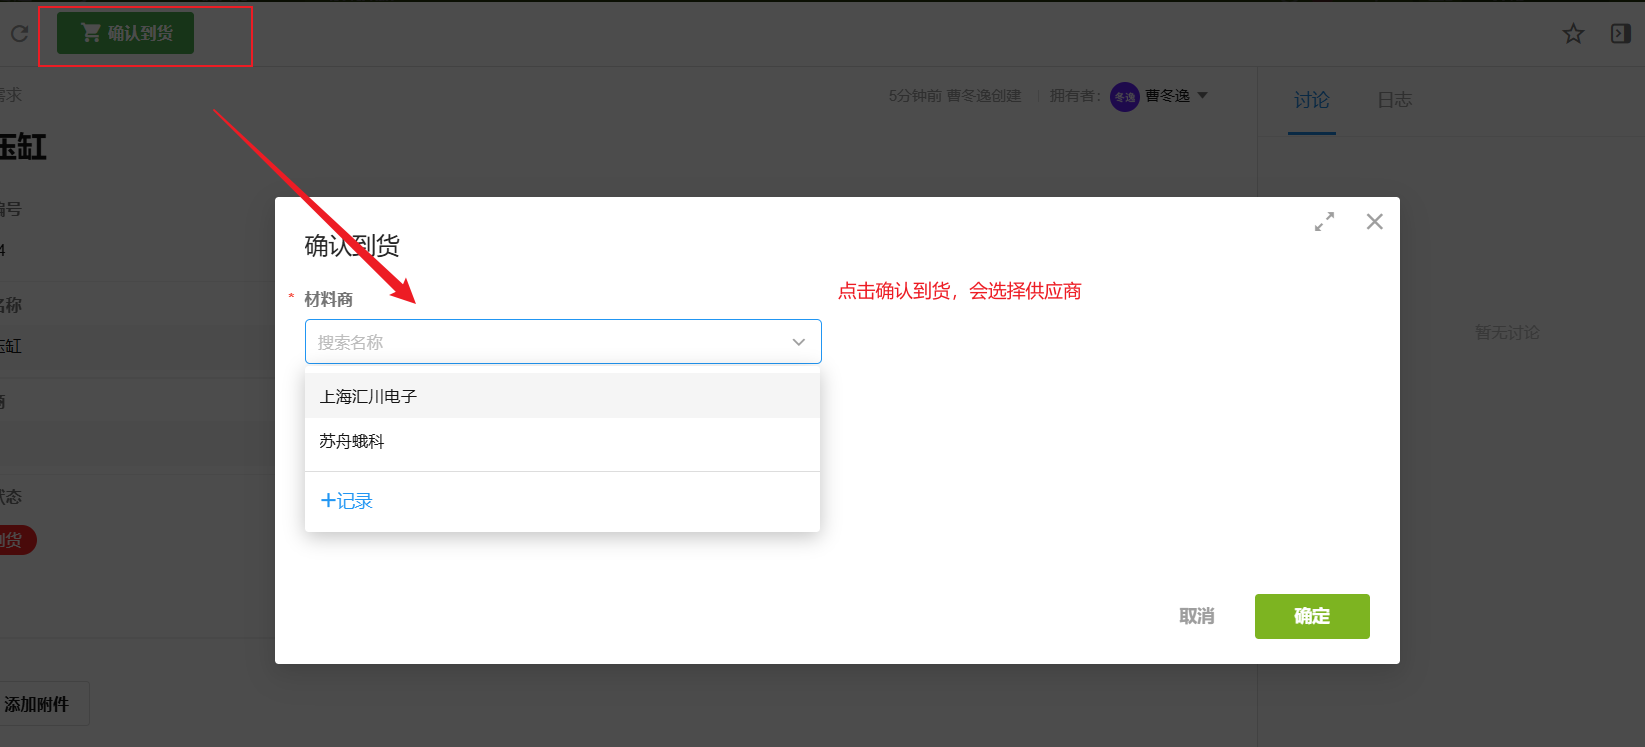1645x747 pixels.
Task: Confirm with the green 确定 button
Action: point(1311,617)
